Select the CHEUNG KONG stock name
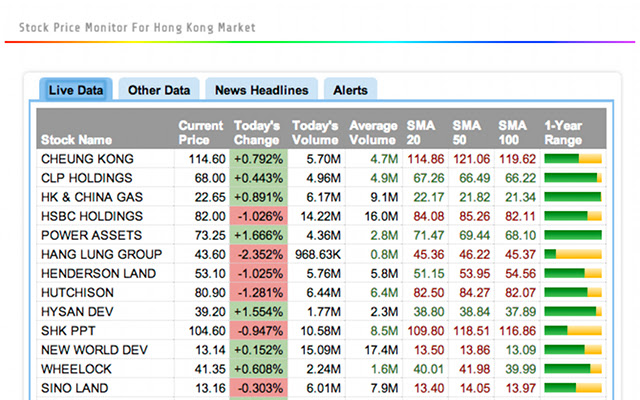Viewport: 640px width, 400px height. (87, 159)
